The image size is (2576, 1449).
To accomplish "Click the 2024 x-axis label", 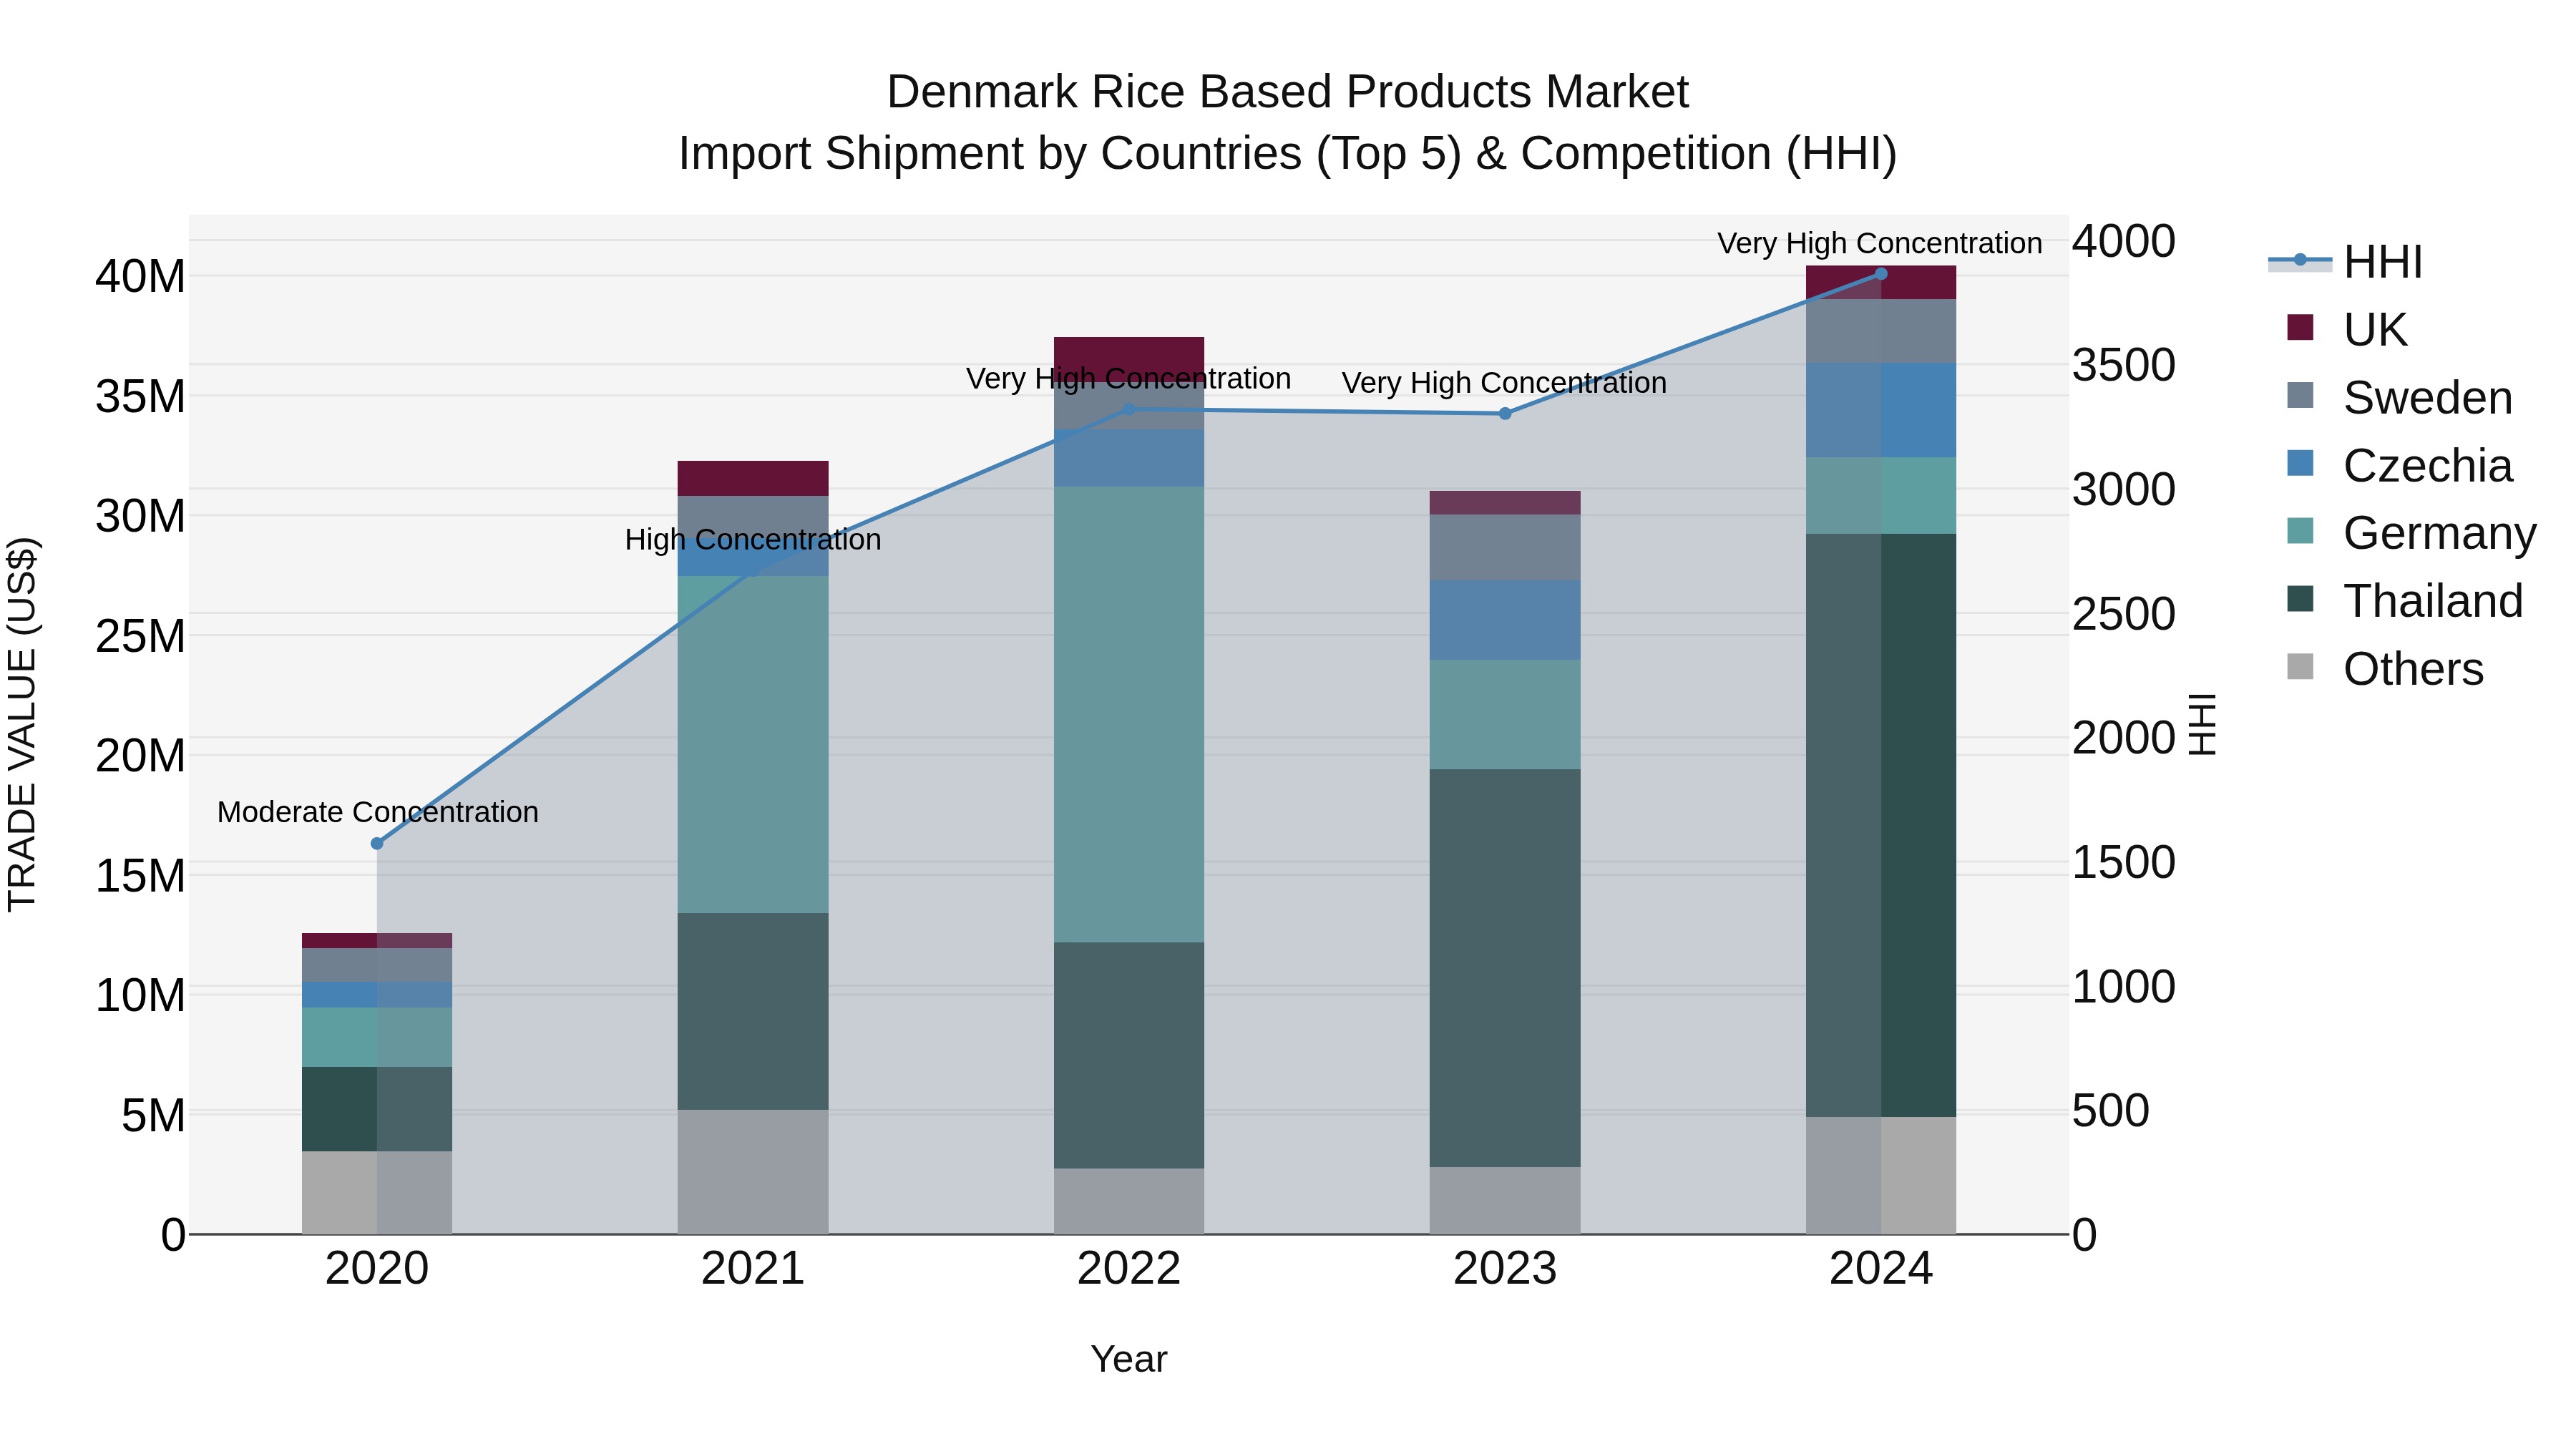I will coord(1881,1269).
